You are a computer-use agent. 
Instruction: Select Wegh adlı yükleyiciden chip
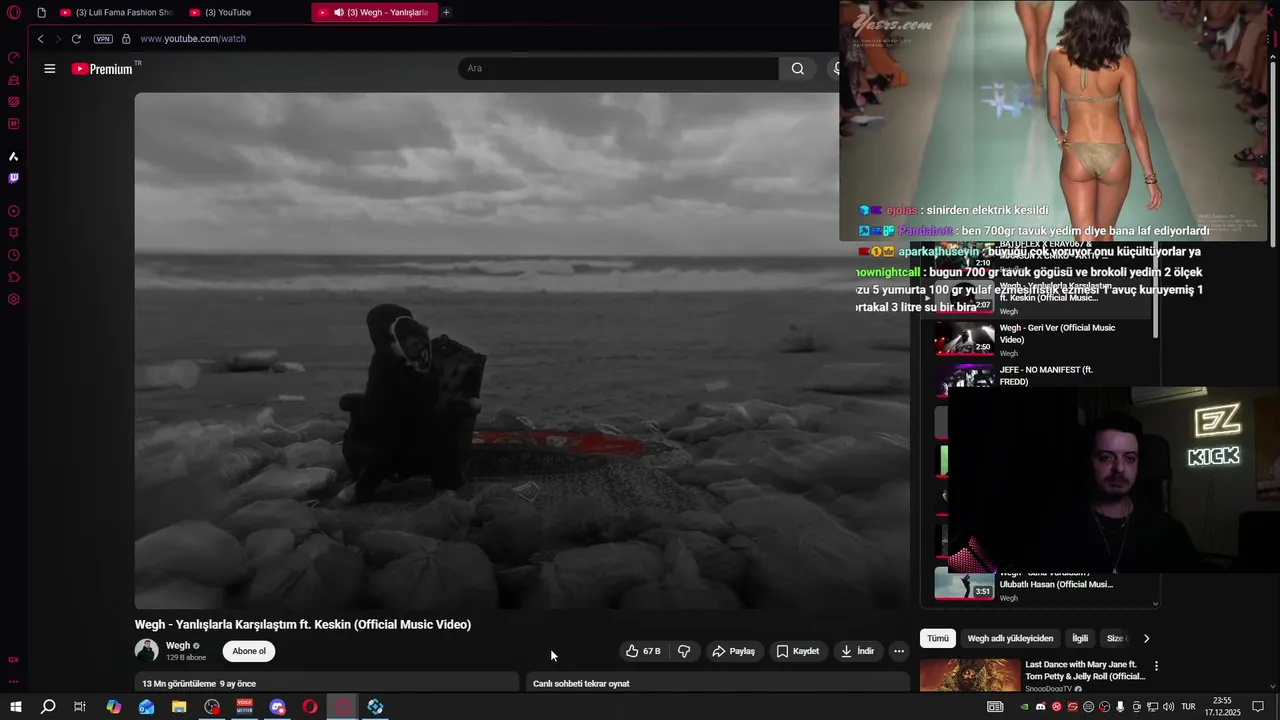1010,638
